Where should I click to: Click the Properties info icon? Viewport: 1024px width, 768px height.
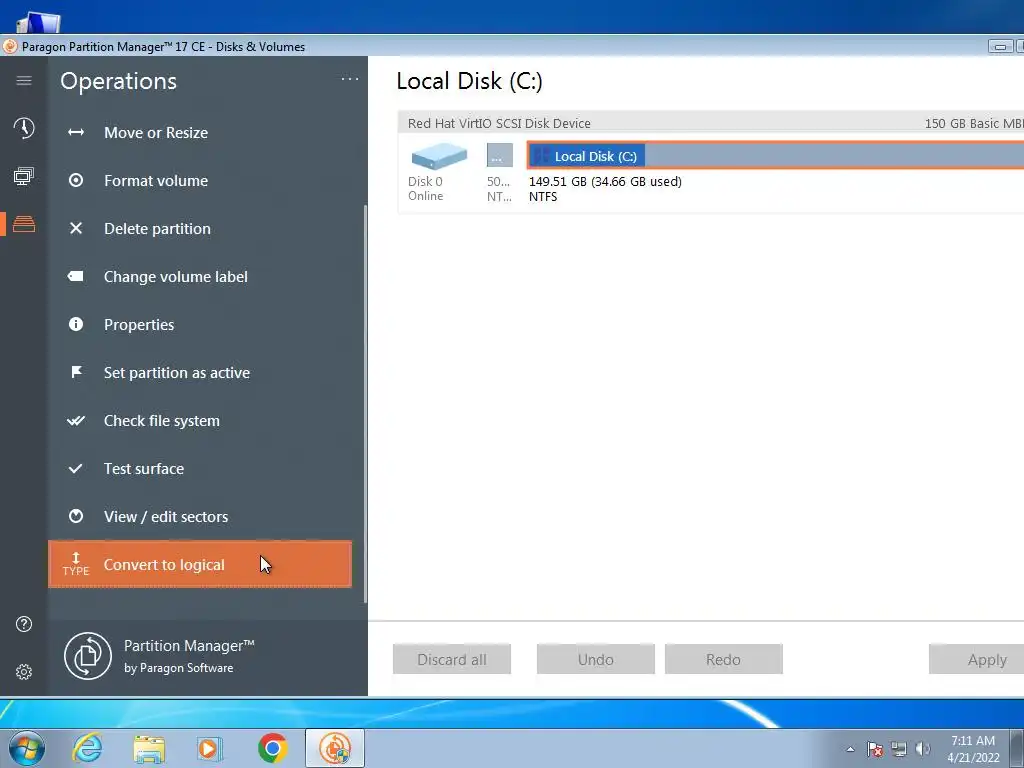pyautogui.click(x=76, y=324)
